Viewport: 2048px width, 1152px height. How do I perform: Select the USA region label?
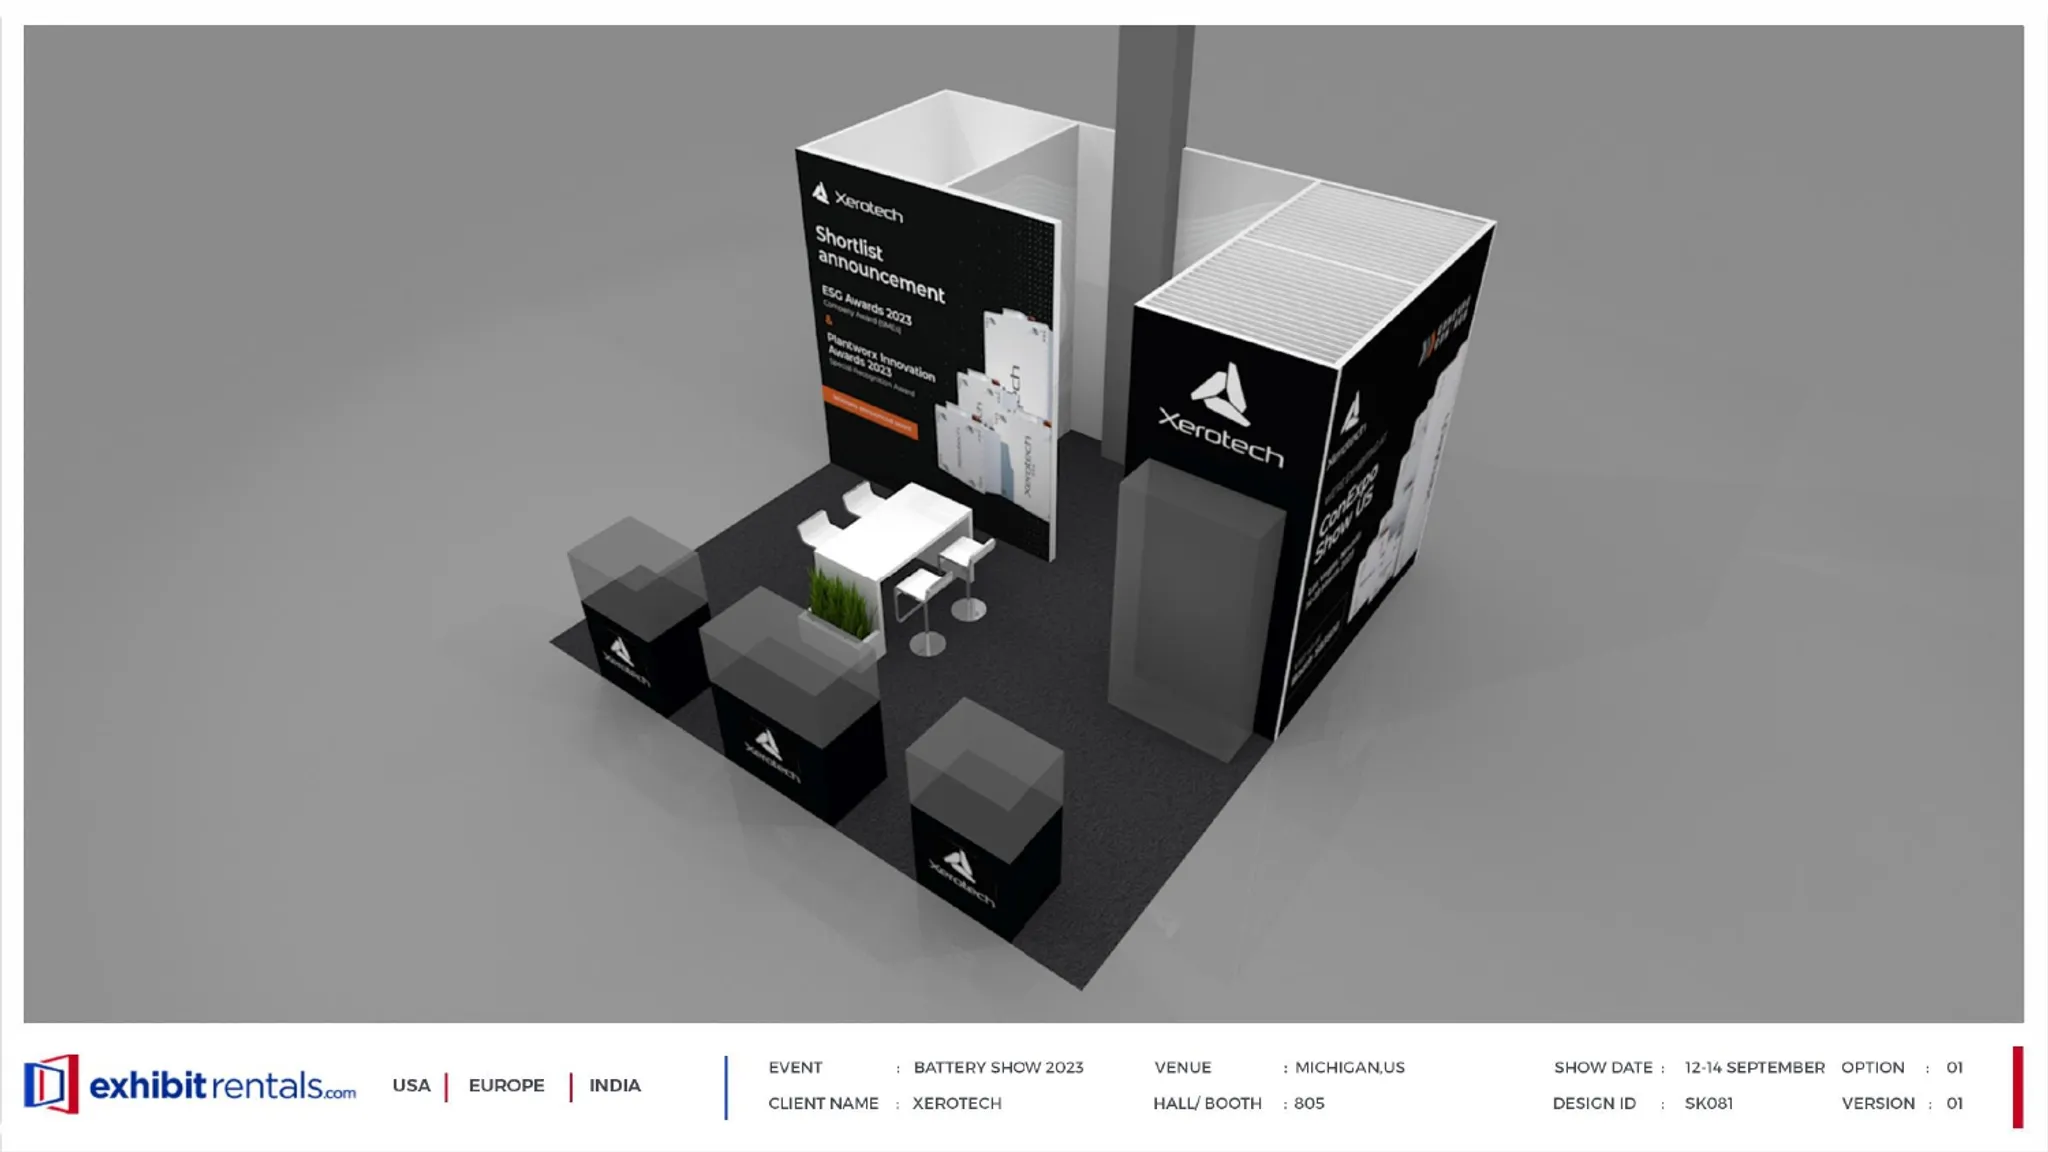pyautogui.click(x=411, y=1086)
